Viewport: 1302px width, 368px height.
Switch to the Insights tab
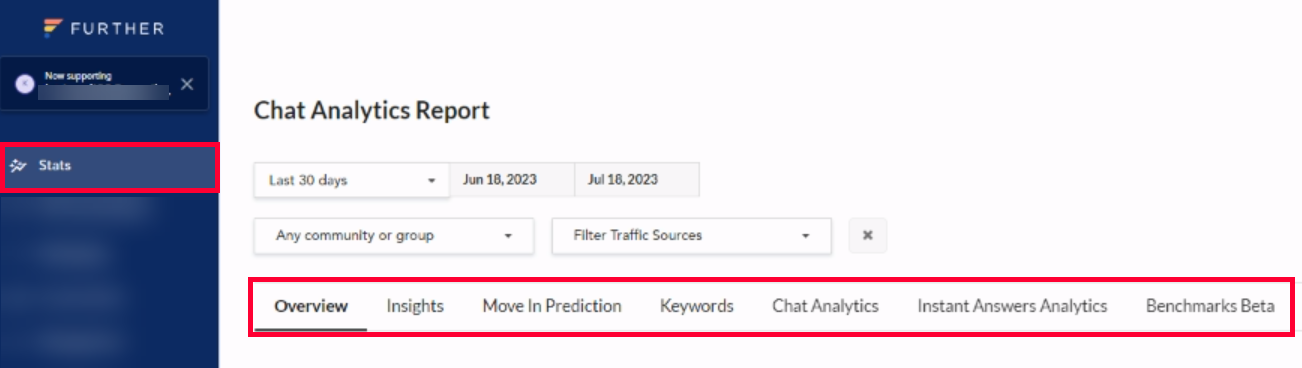point(415,306)
